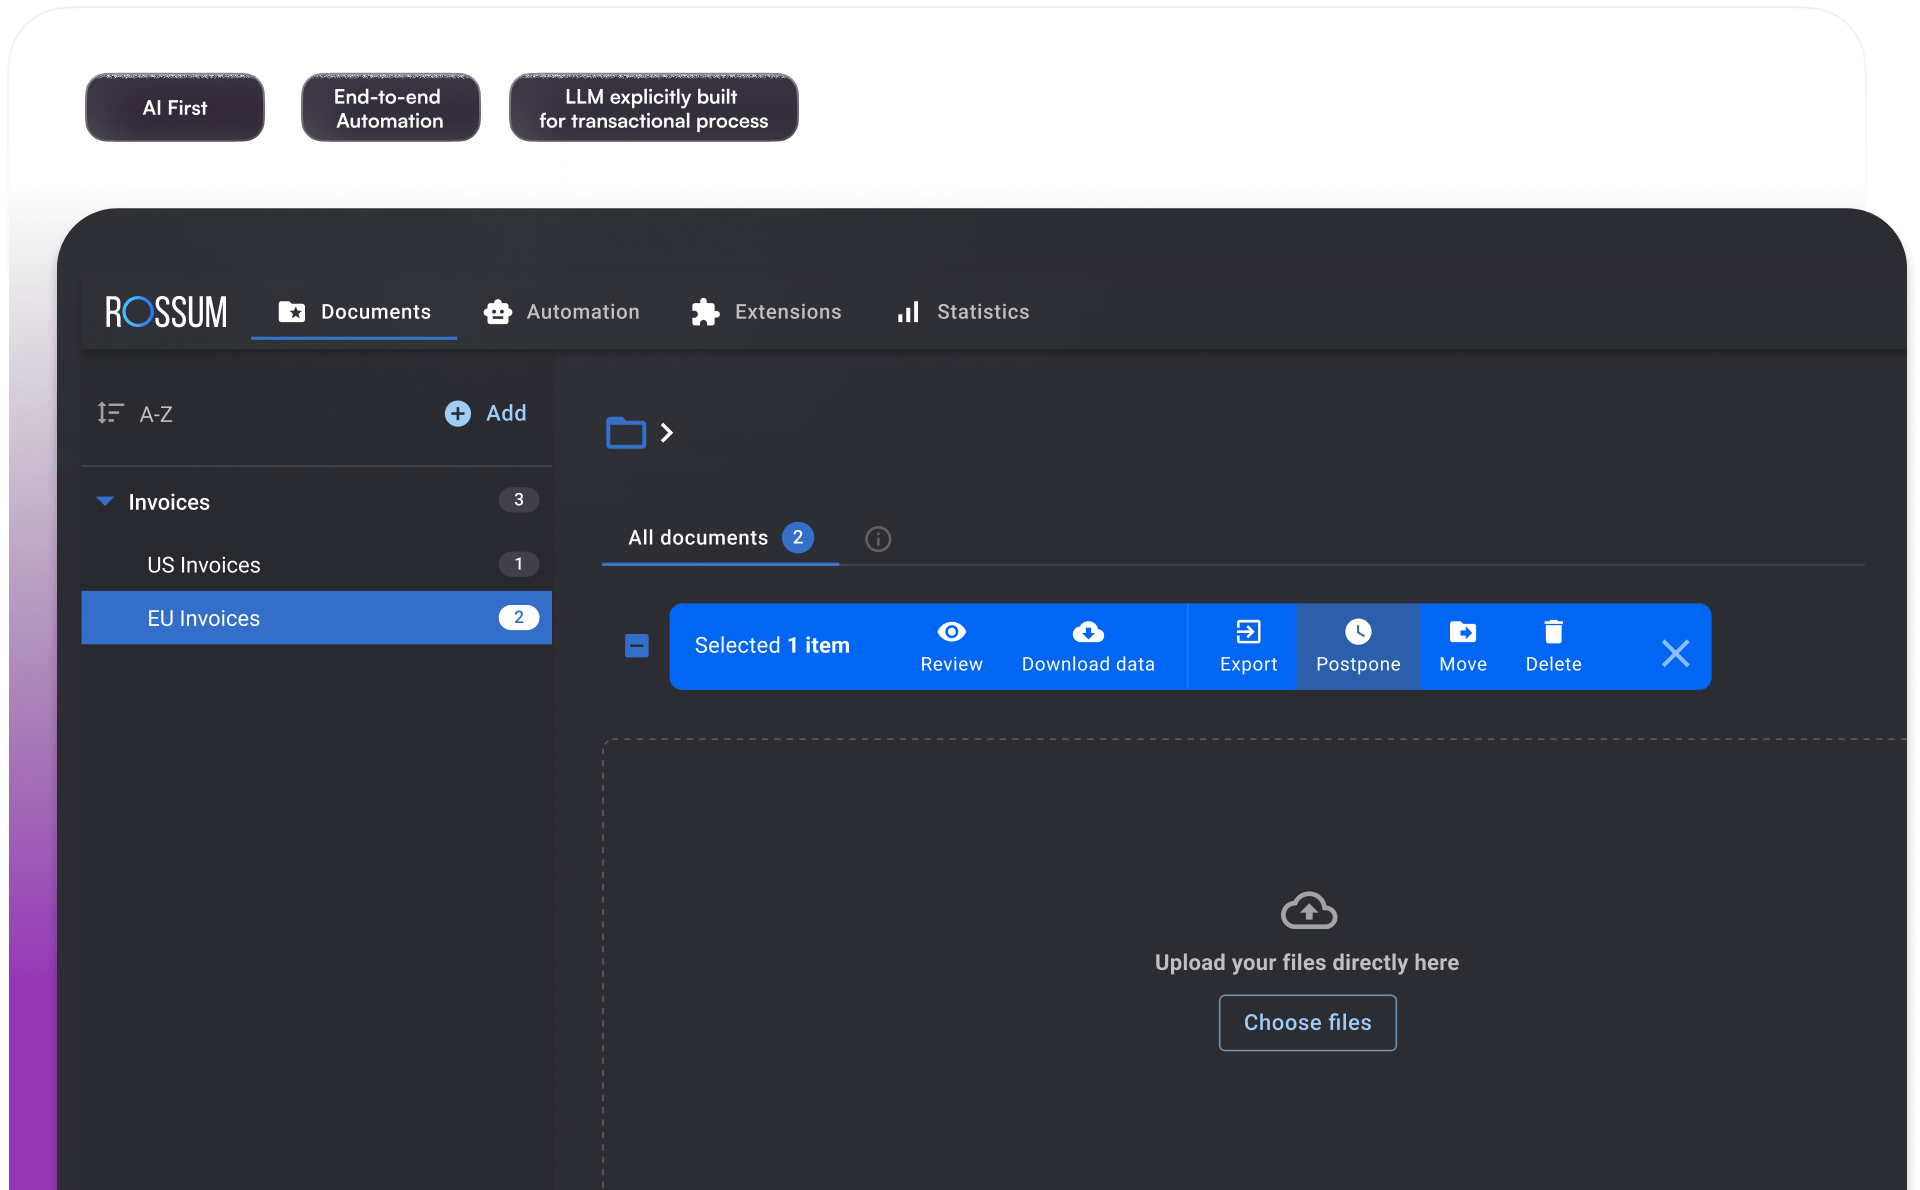Image resolution: width=1920 pixels, height=1190 pixels.
Task: Expand the breadcrumb chevron next to folder
Action: (667, 433)
